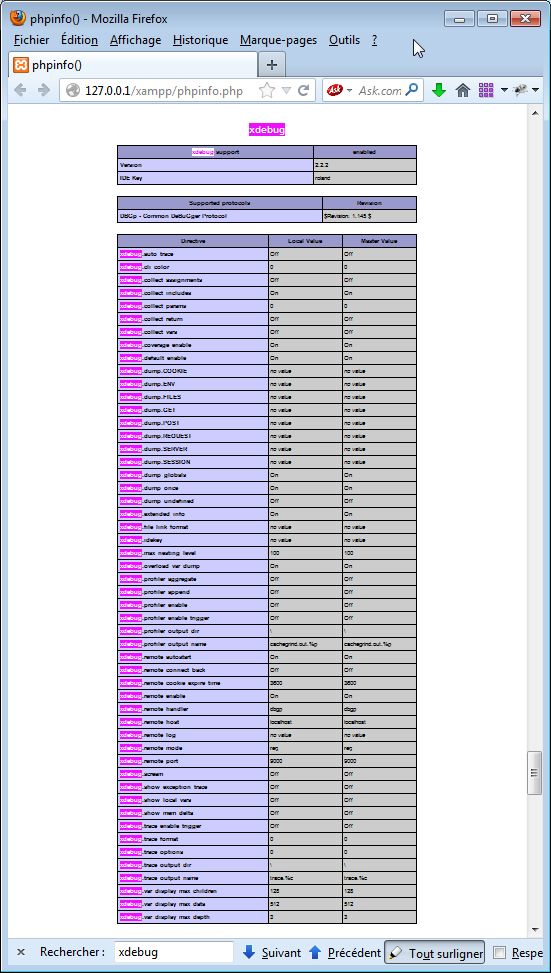Screen dimensions: 551x973
Task: Click the scrollbar up arrow
Action: pos(534,113)
